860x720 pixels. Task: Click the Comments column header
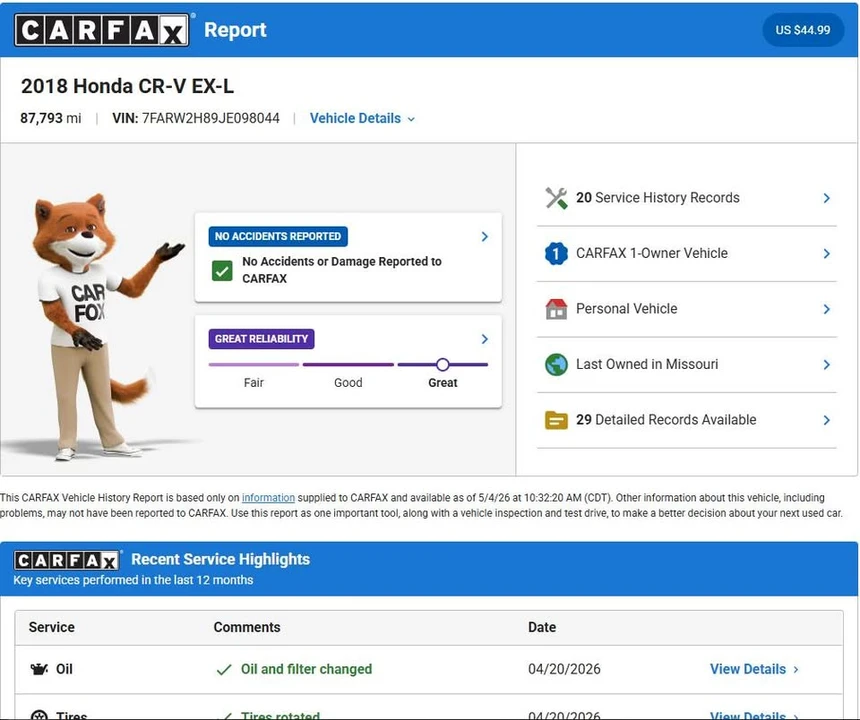tap(247, 627)
